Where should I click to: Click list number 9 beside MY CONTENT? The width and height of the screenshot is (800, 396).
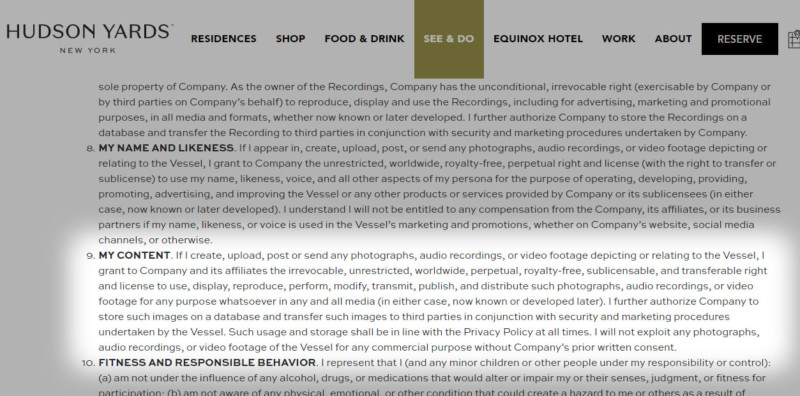[x=90, y=256]
